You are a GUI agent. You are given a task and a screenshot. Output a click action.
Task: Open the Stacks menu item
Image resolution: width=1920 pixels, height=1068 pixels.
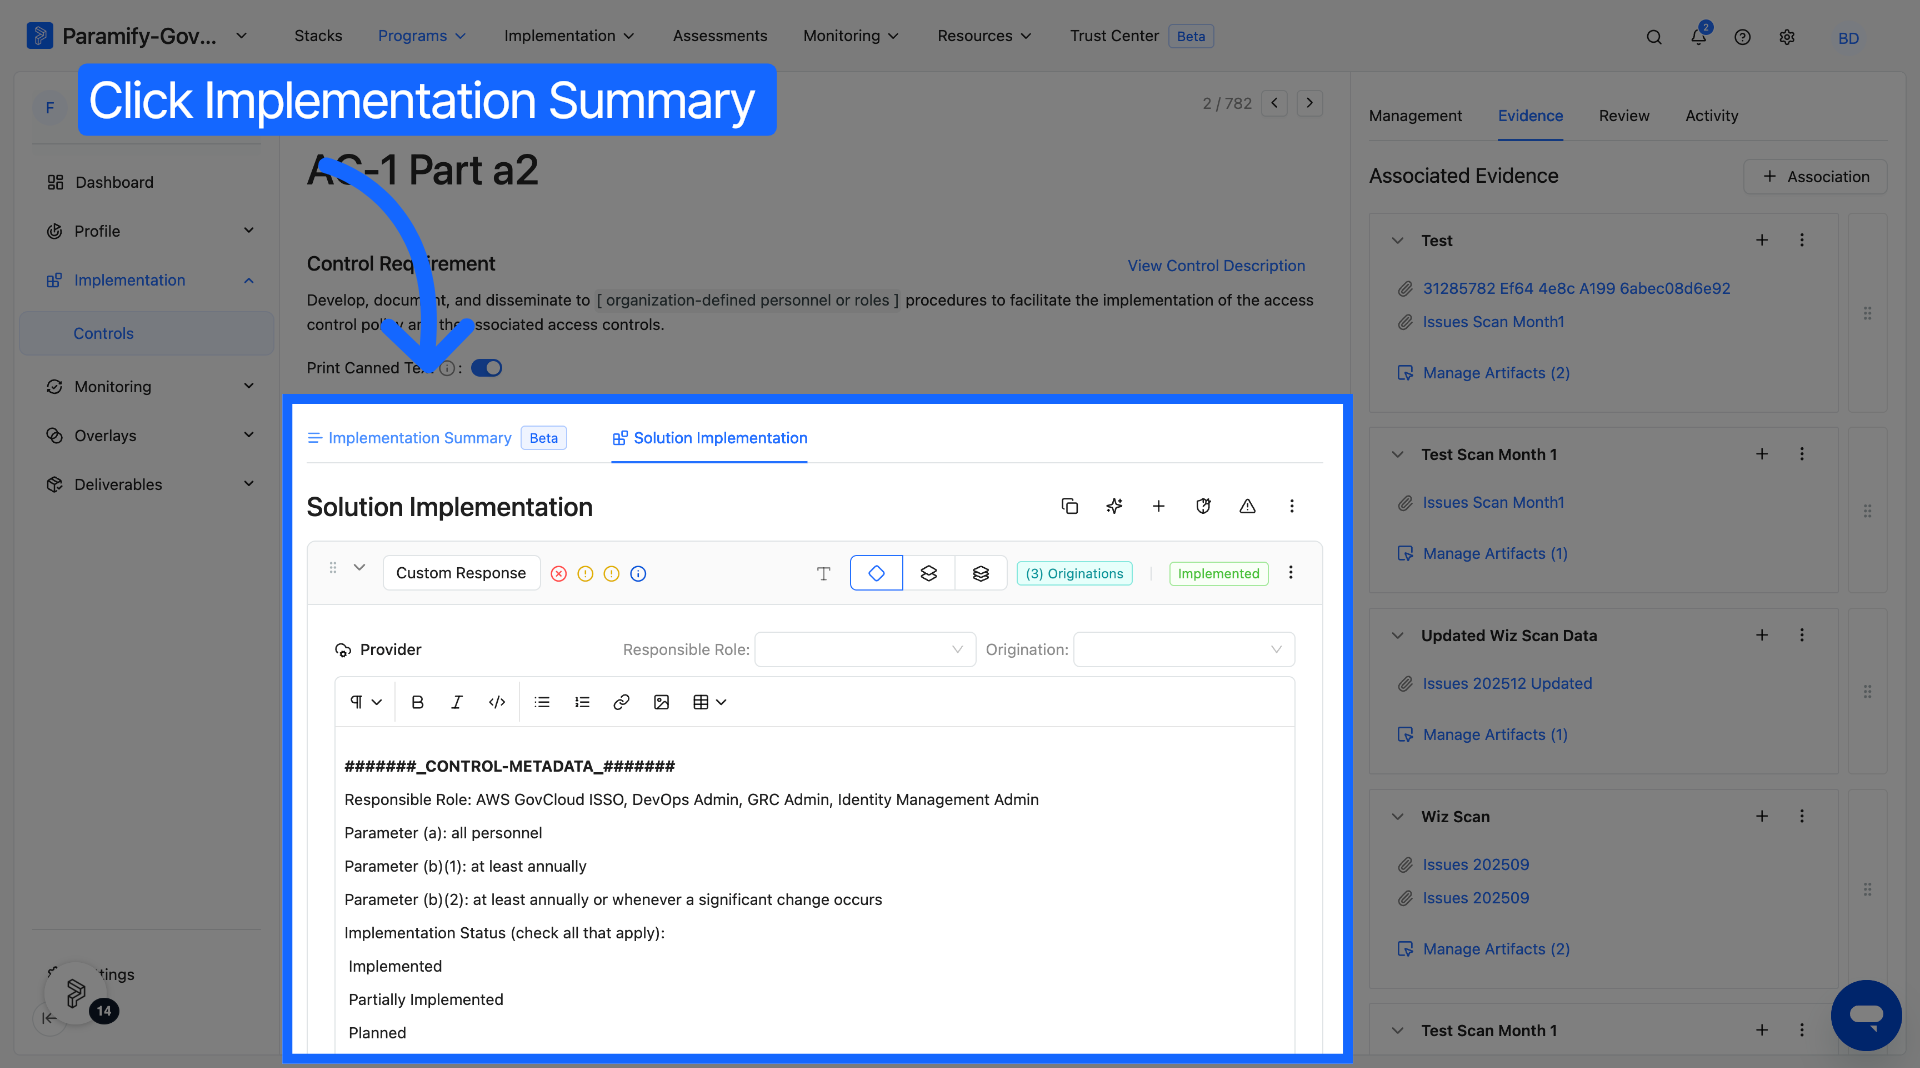tap(318, 36)
